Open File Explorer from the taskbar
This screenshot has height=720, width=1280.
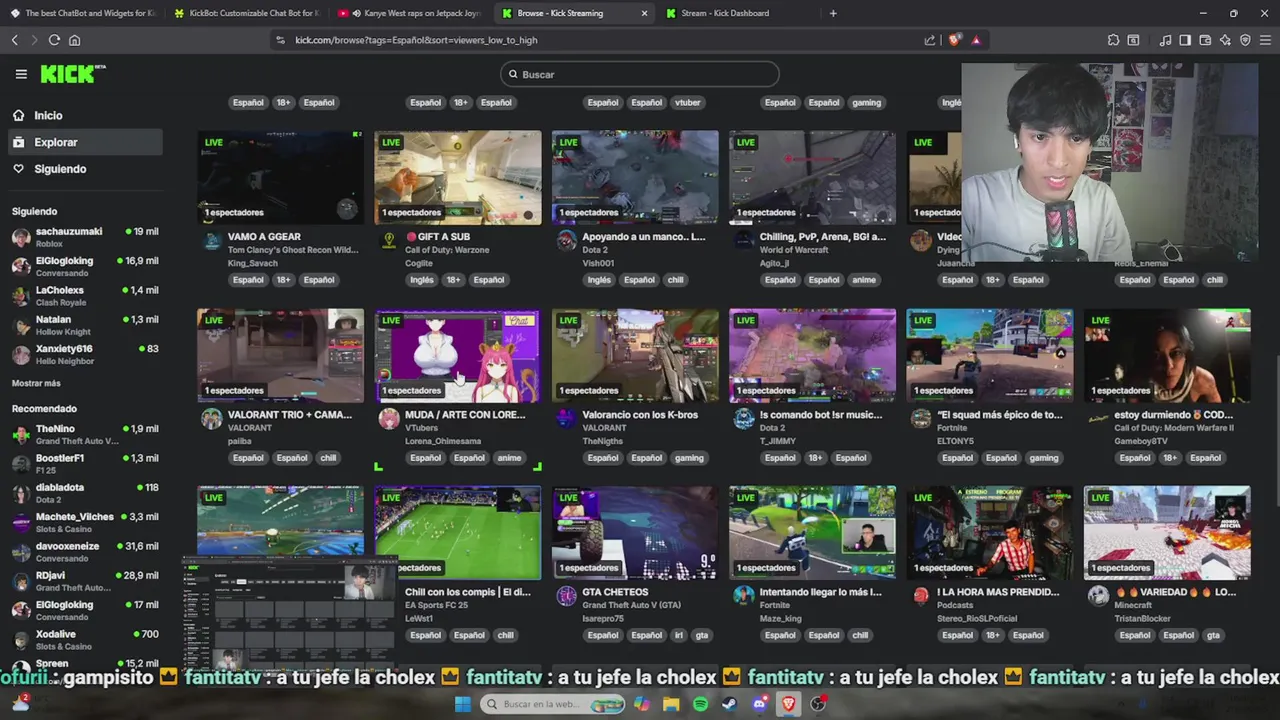pyautogui.click(x=670, y=704)
